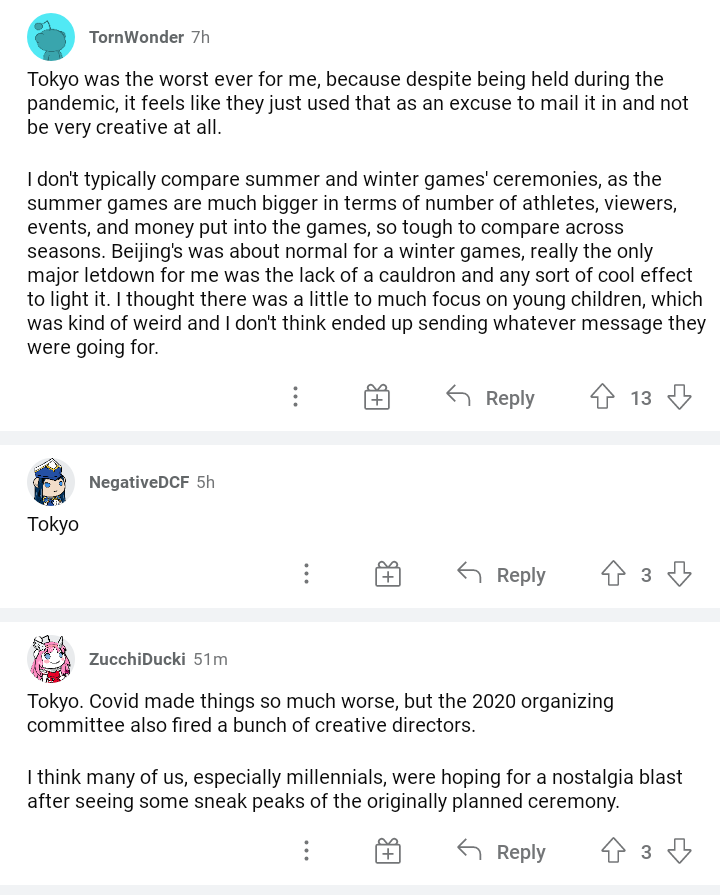Image resolution: width=720 pixels, height=895 pixels.
Task: Upvote ZucchiDucki's comment
Action: click(612, 852)
